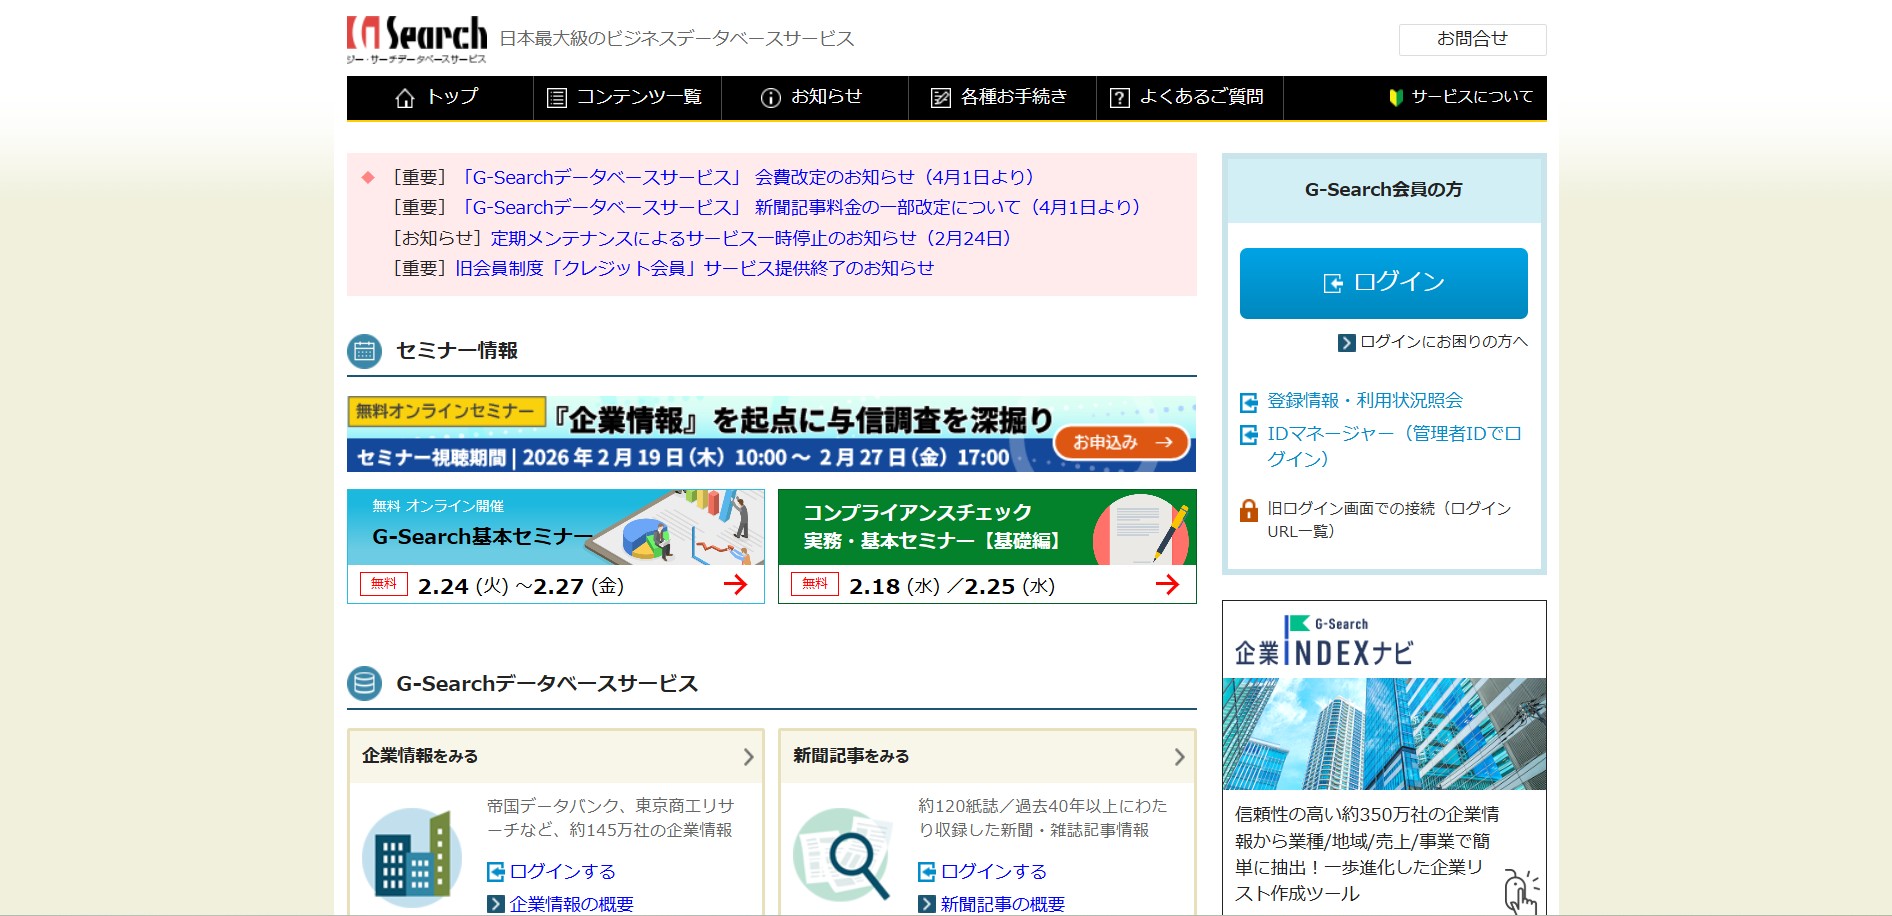Click the info icon beside お知らせ menu

tap(771, 98)
